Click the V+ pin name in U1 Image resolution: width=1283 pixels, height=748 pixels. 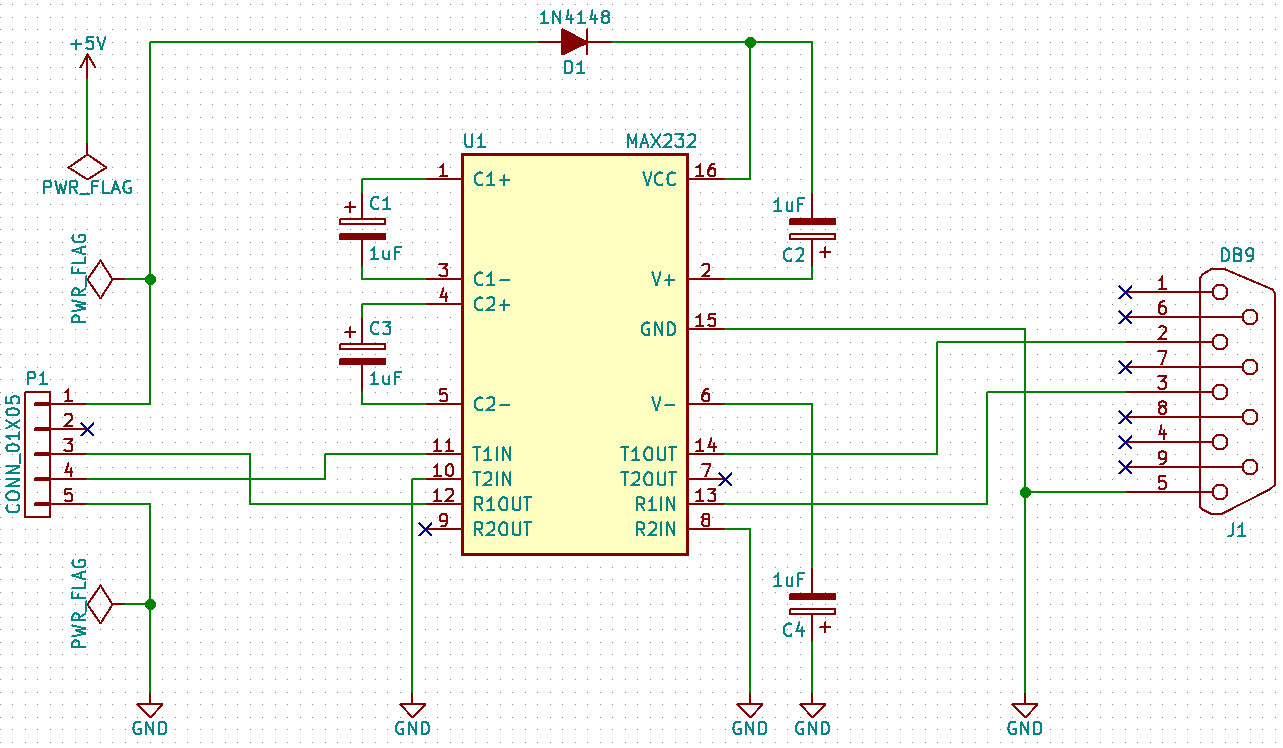pos(664,280)
